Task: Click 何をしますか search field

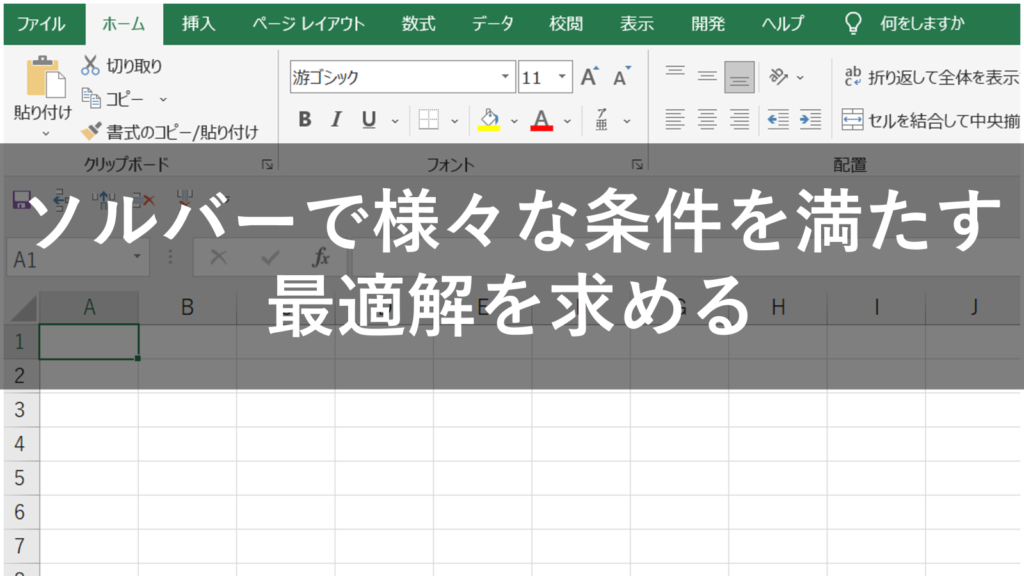Action: 921,24
